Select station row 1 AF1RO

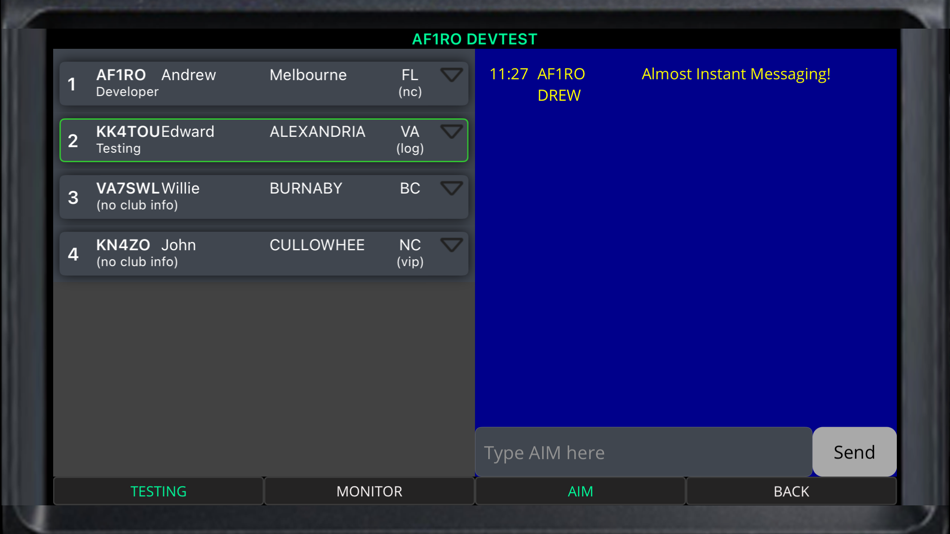(264, 83)
